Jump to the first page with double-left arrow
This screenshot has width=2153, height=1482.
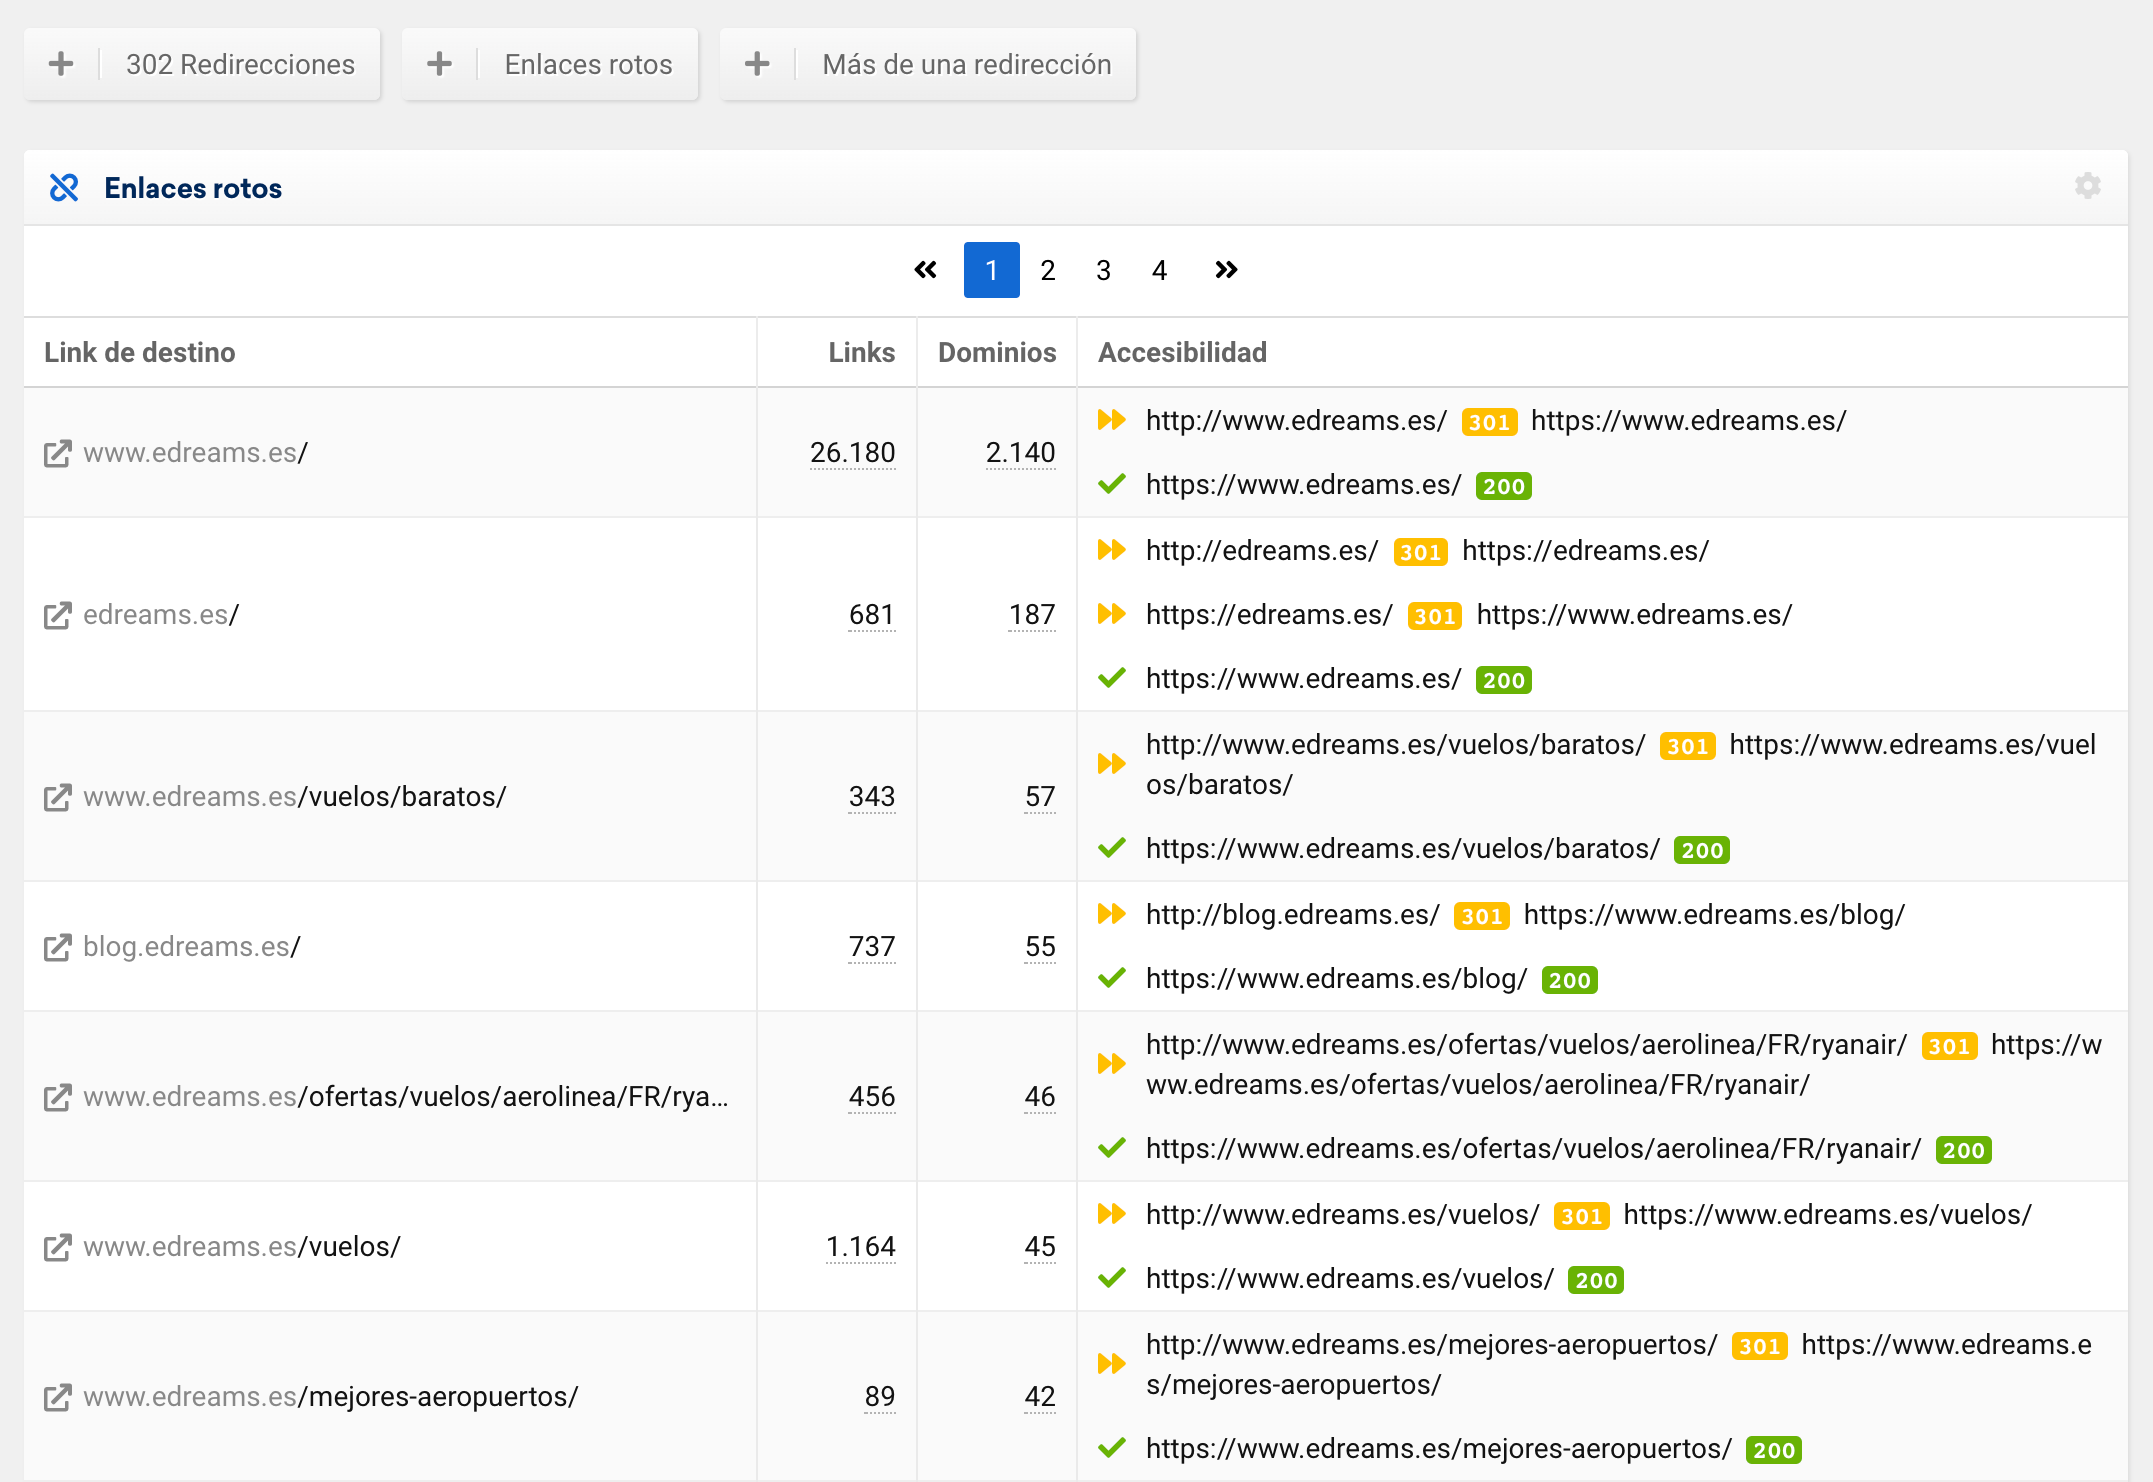pyautogui.click(x=925, y=270)
